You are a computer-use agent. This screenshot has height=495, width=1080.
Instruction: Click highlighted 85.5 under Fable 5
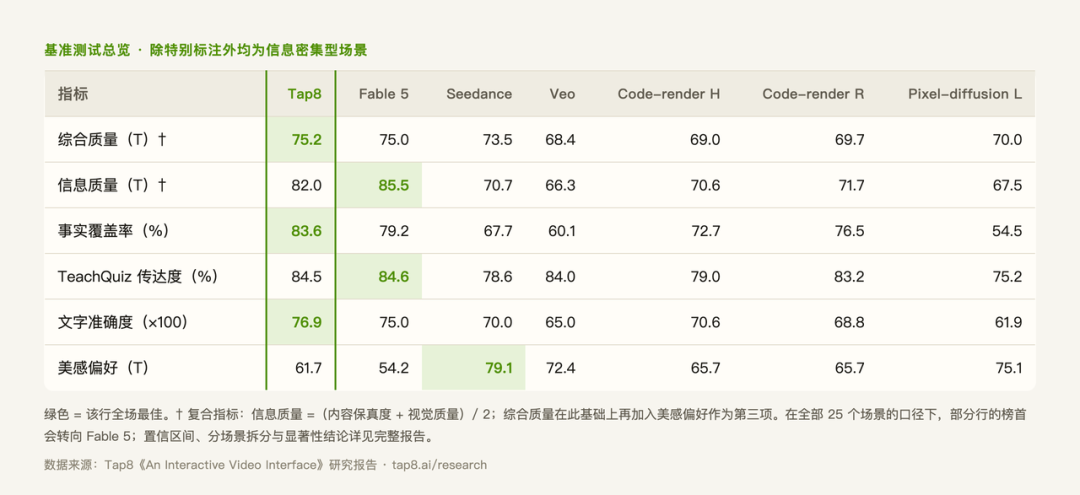393,185
